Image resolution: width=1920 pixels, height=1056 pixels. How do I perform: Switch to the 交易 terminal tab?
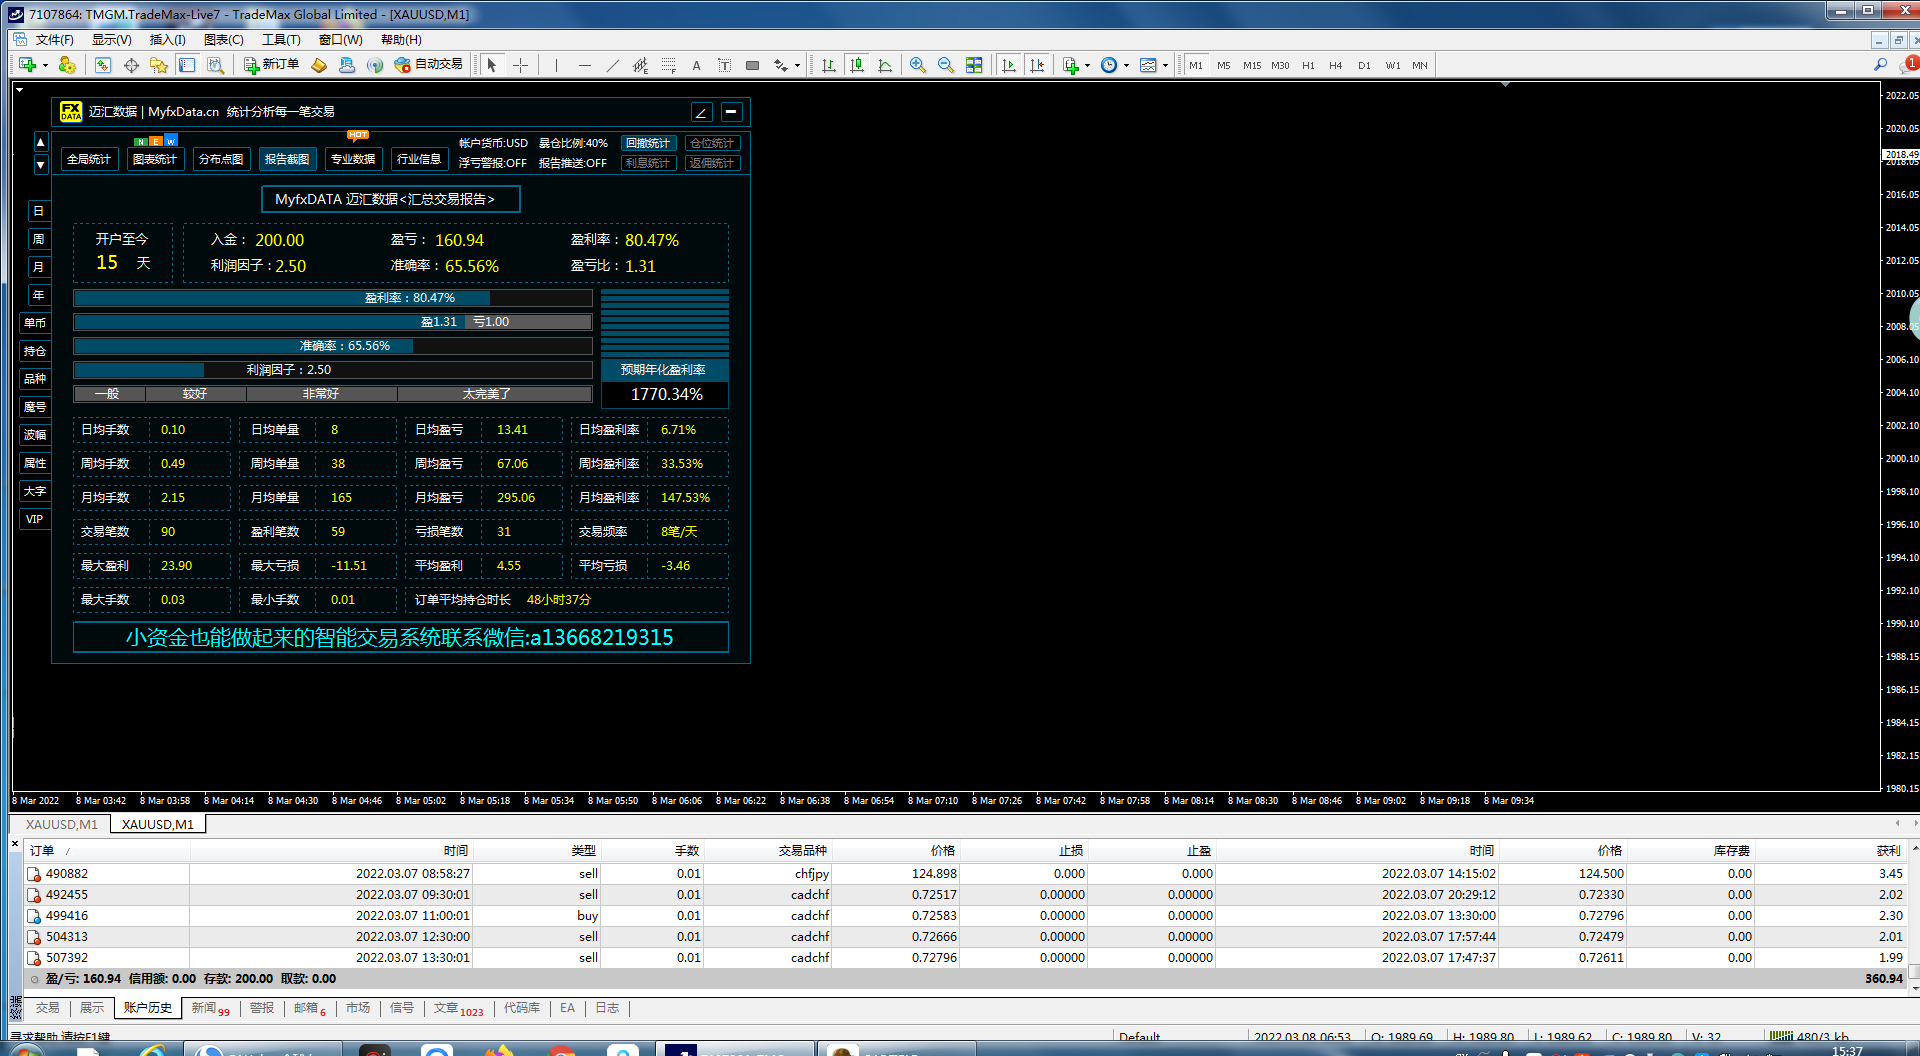point(48,1008)
